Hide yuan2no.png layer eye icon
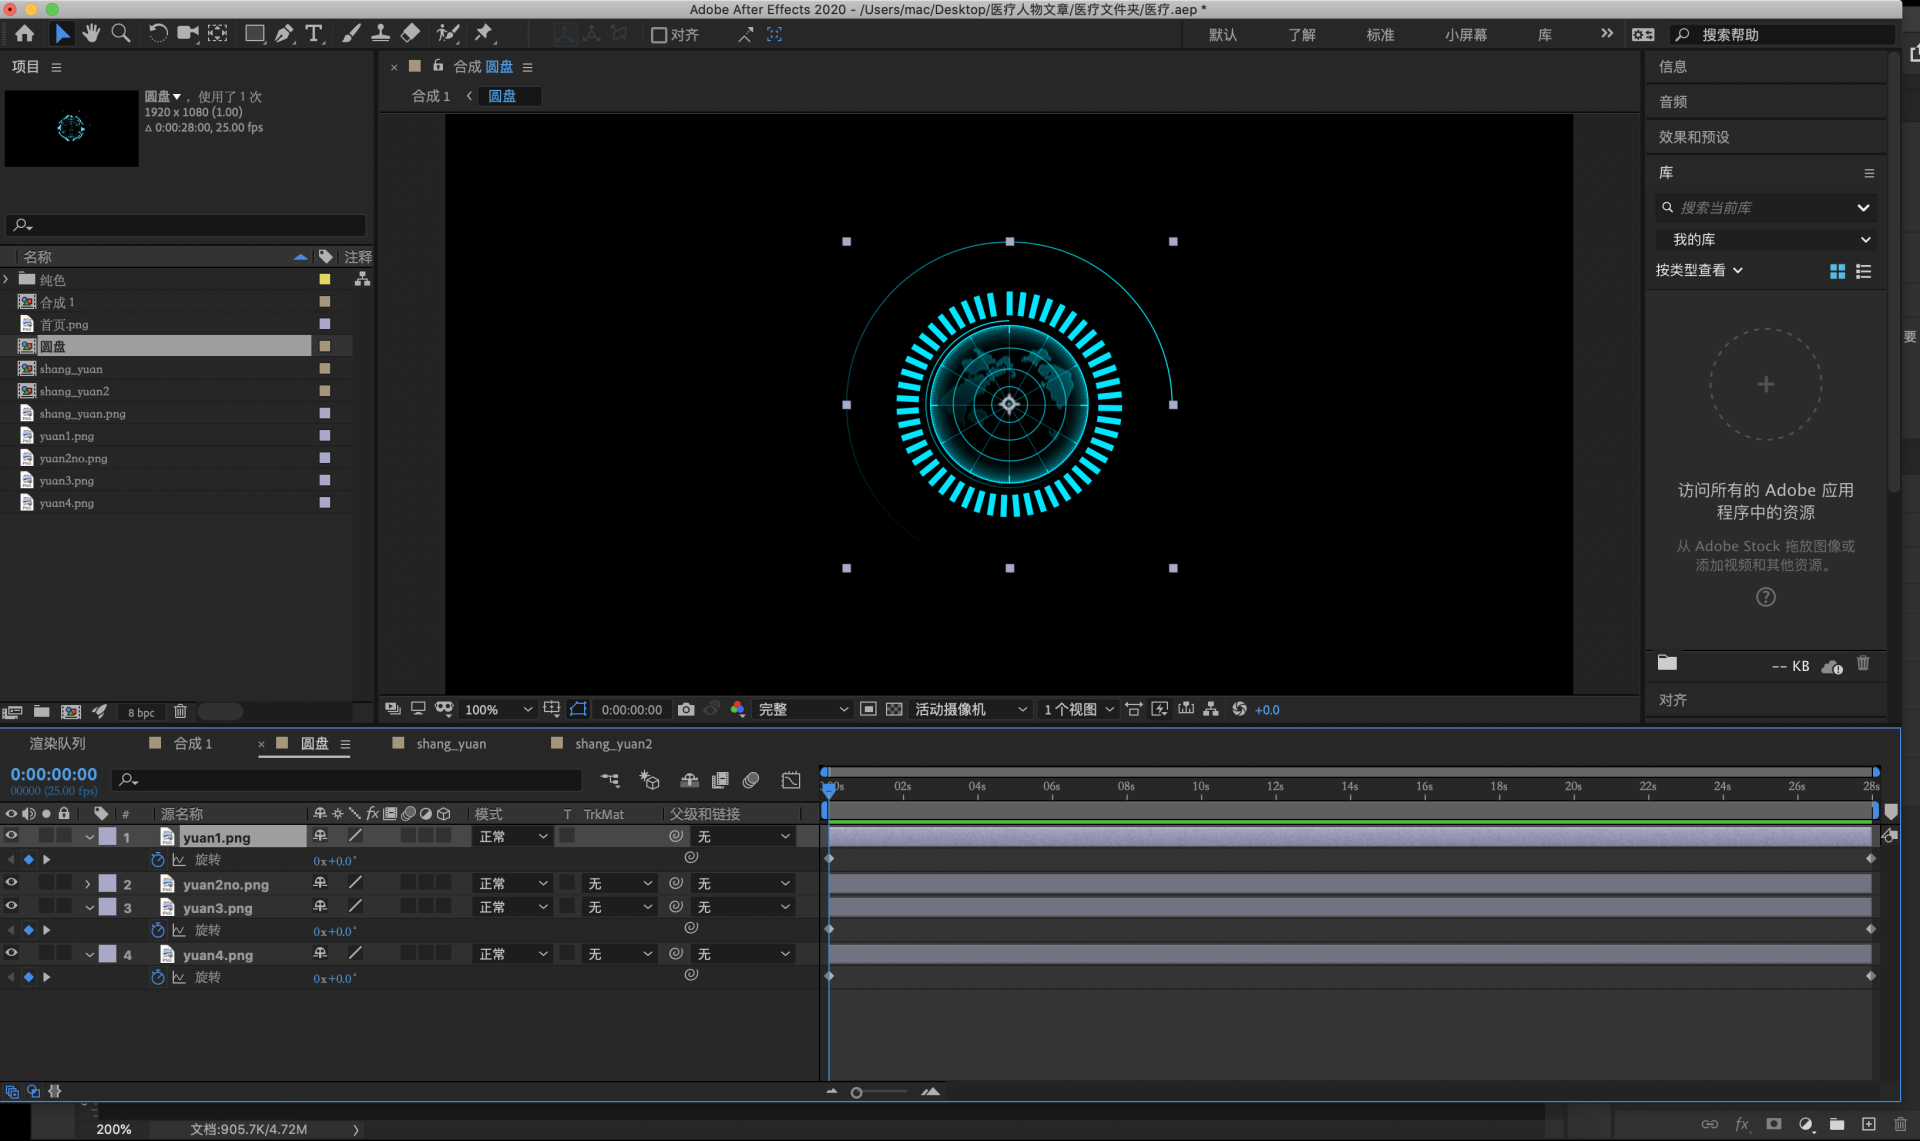 pos(12,883)
